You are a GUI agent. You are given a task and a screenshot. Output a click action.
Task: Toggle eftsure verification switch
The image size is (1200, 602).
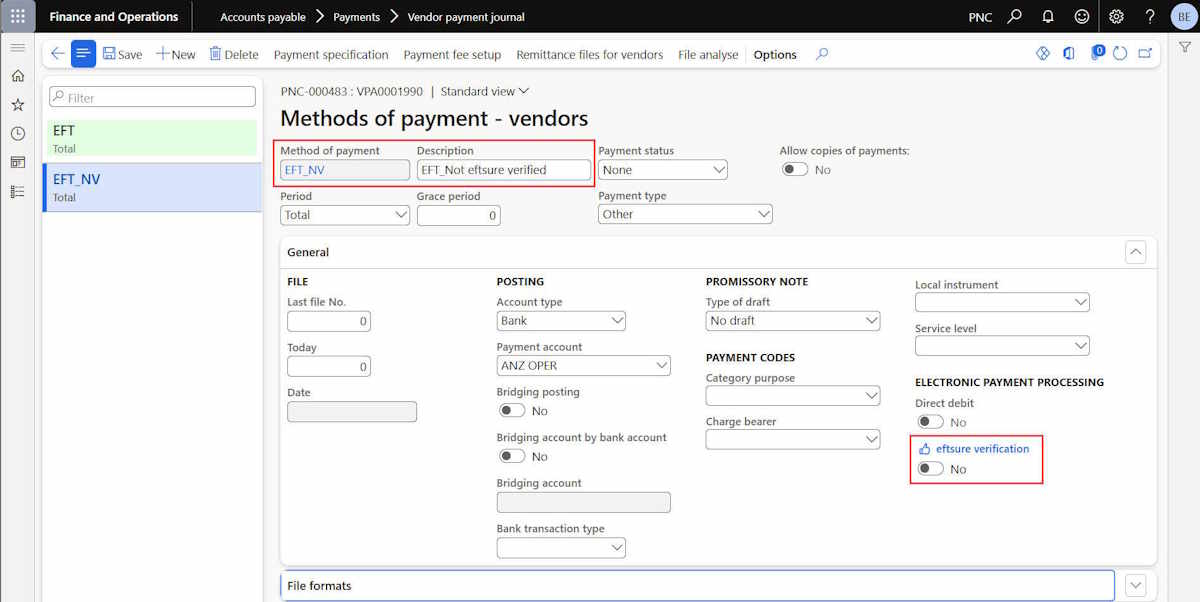coord(930,469)
